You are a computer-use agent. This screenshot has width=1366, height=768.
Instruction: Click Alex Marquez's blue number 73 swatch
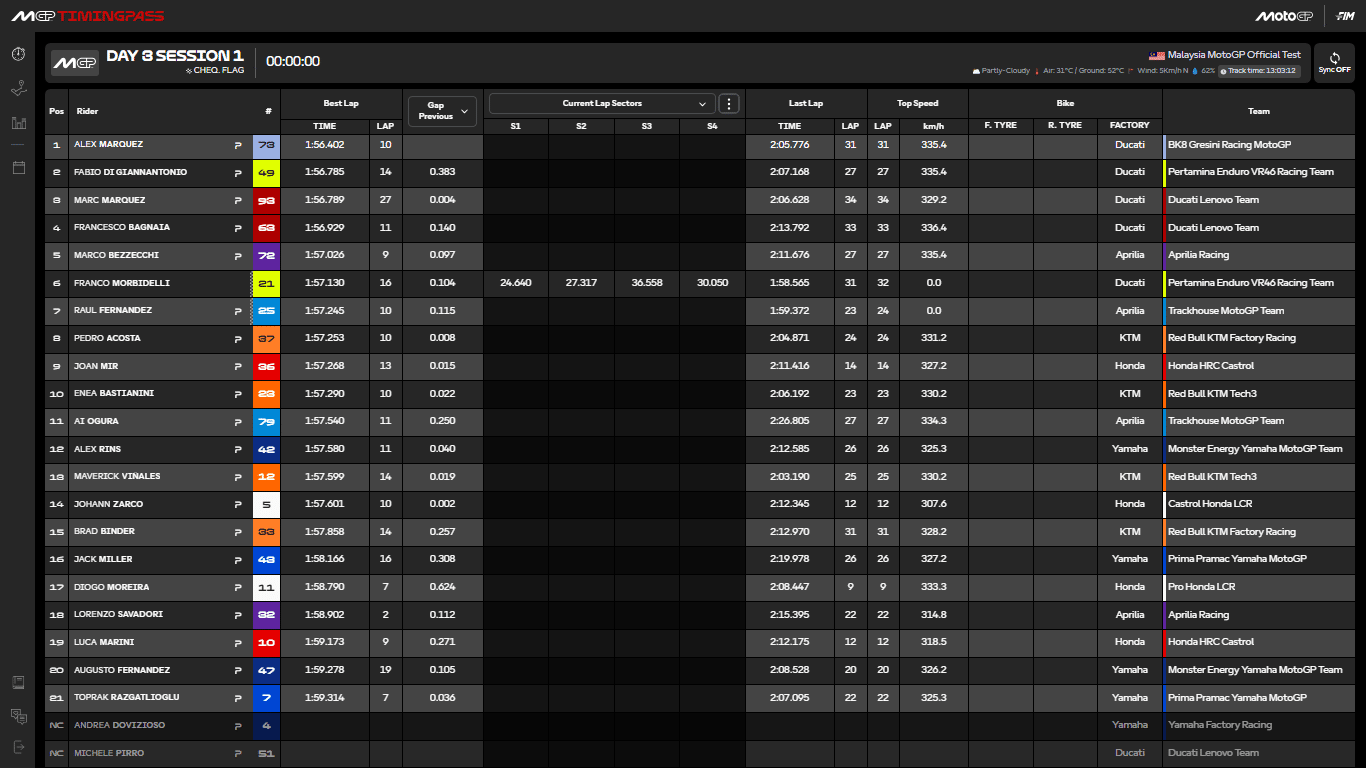266,145
